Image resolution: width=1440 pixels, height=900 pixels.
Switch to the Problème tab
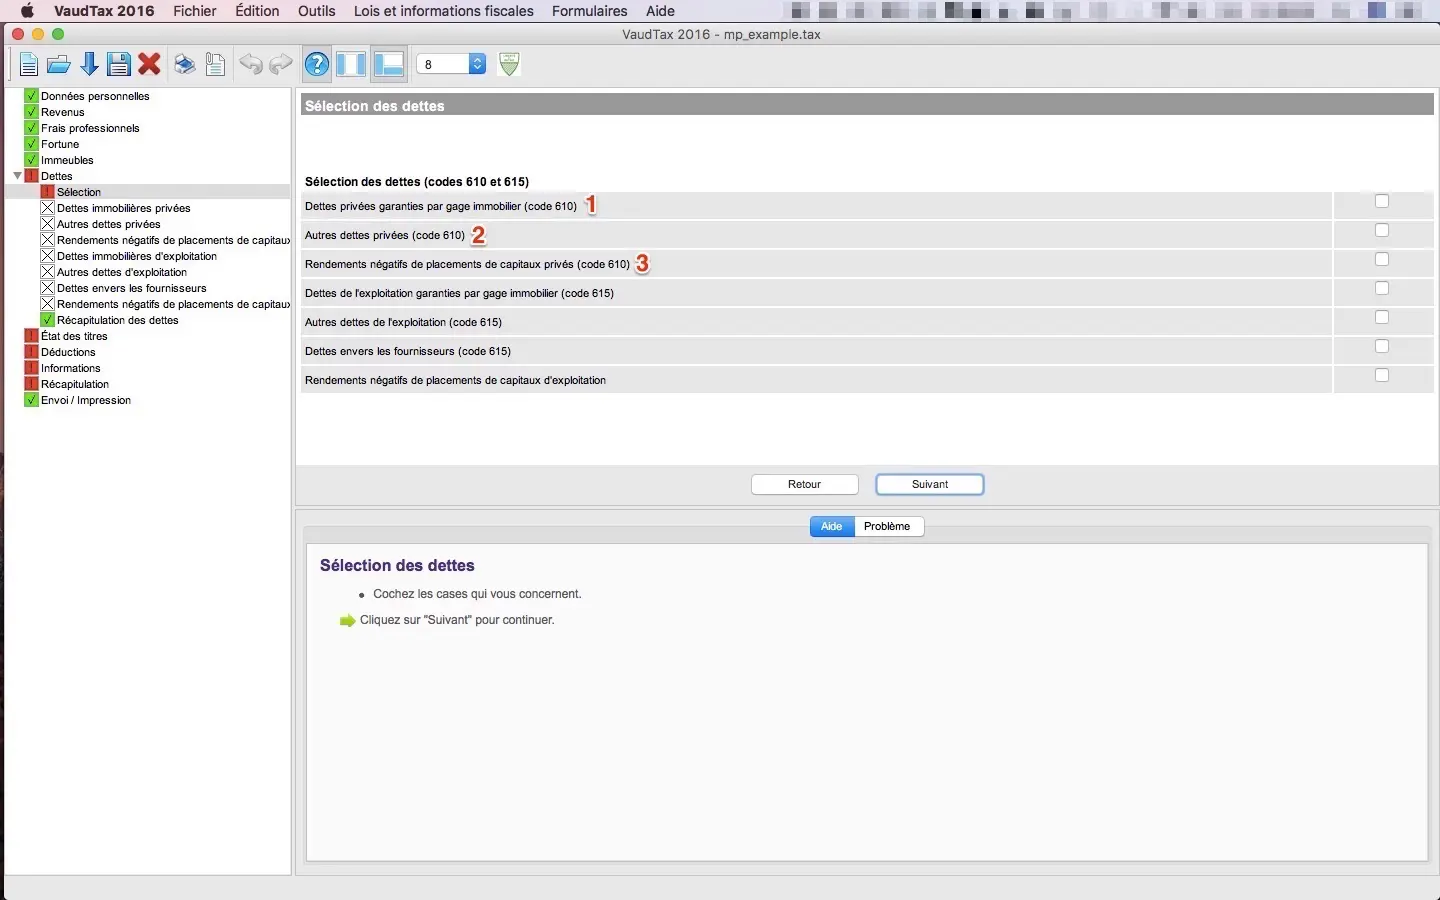887,526
